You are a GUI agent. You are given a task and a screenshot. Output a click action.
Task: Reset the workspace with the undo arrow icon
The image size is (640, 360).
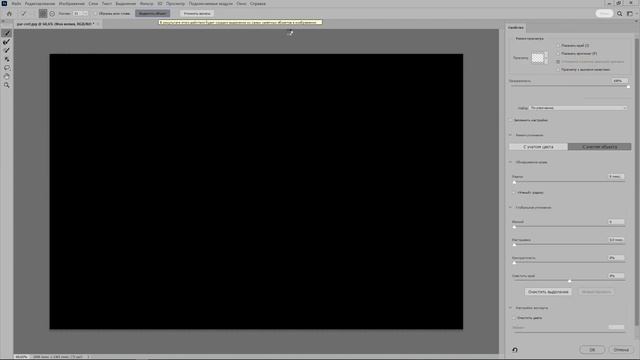[515, 350]
